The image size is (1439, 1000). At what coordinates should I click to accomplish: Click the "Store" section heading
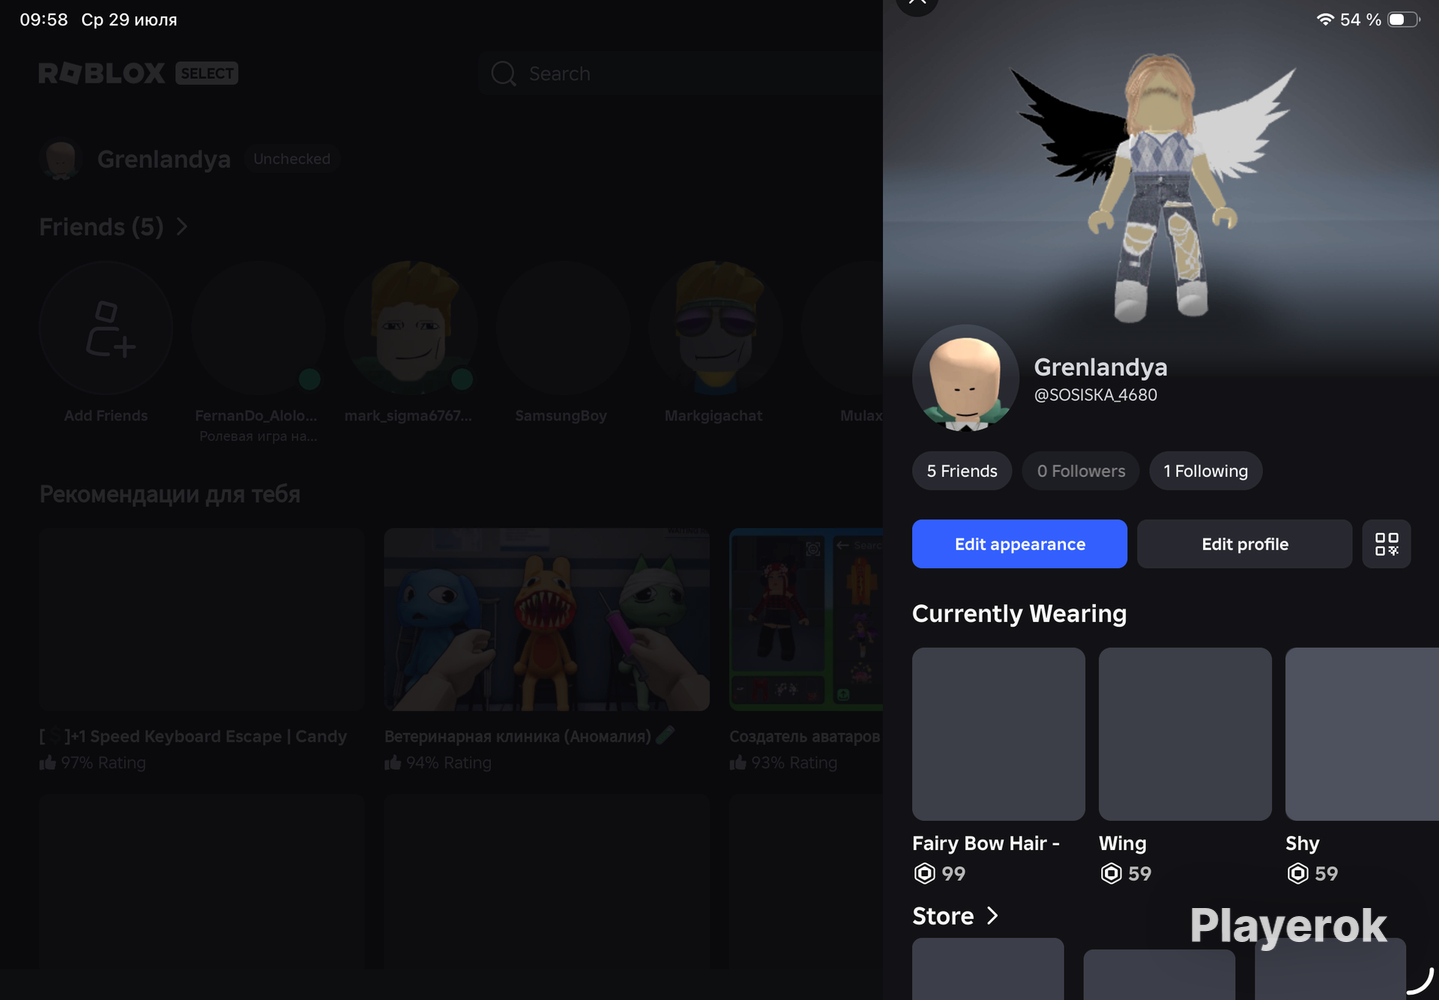pyautogui.click(x=943, y=916)
